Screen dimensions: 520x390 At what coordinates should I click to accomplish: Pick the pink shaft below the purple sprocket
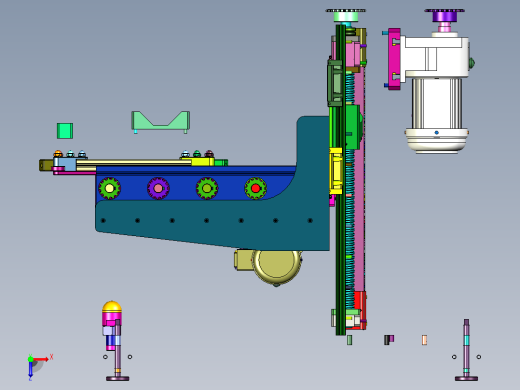pyautogui.click(x=444, y=27)
